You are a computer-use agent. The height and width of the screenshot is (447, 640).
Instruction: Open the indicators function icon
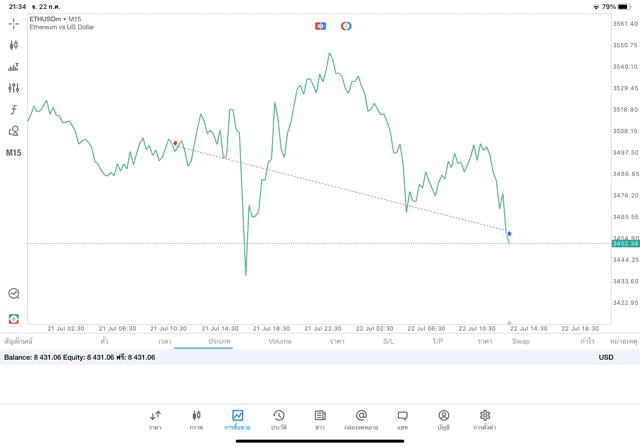point(14,110)
